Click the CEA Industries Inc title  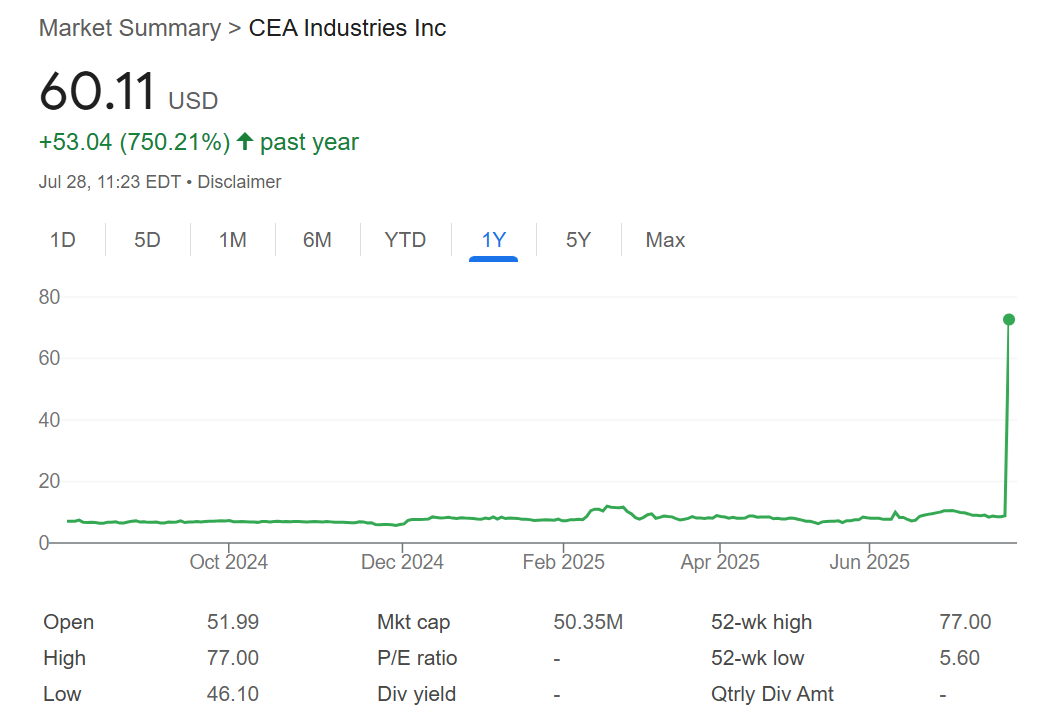coord(347,28)
